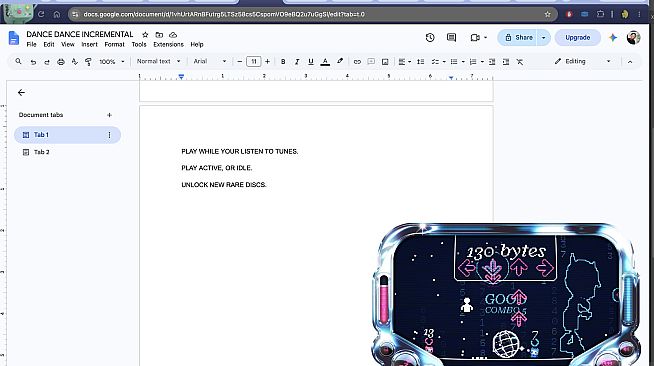Viewport: 654px width, 366px height.
Task: Insert an image from the toolbar
Action: pyautogui.click(x=385, y=62)
